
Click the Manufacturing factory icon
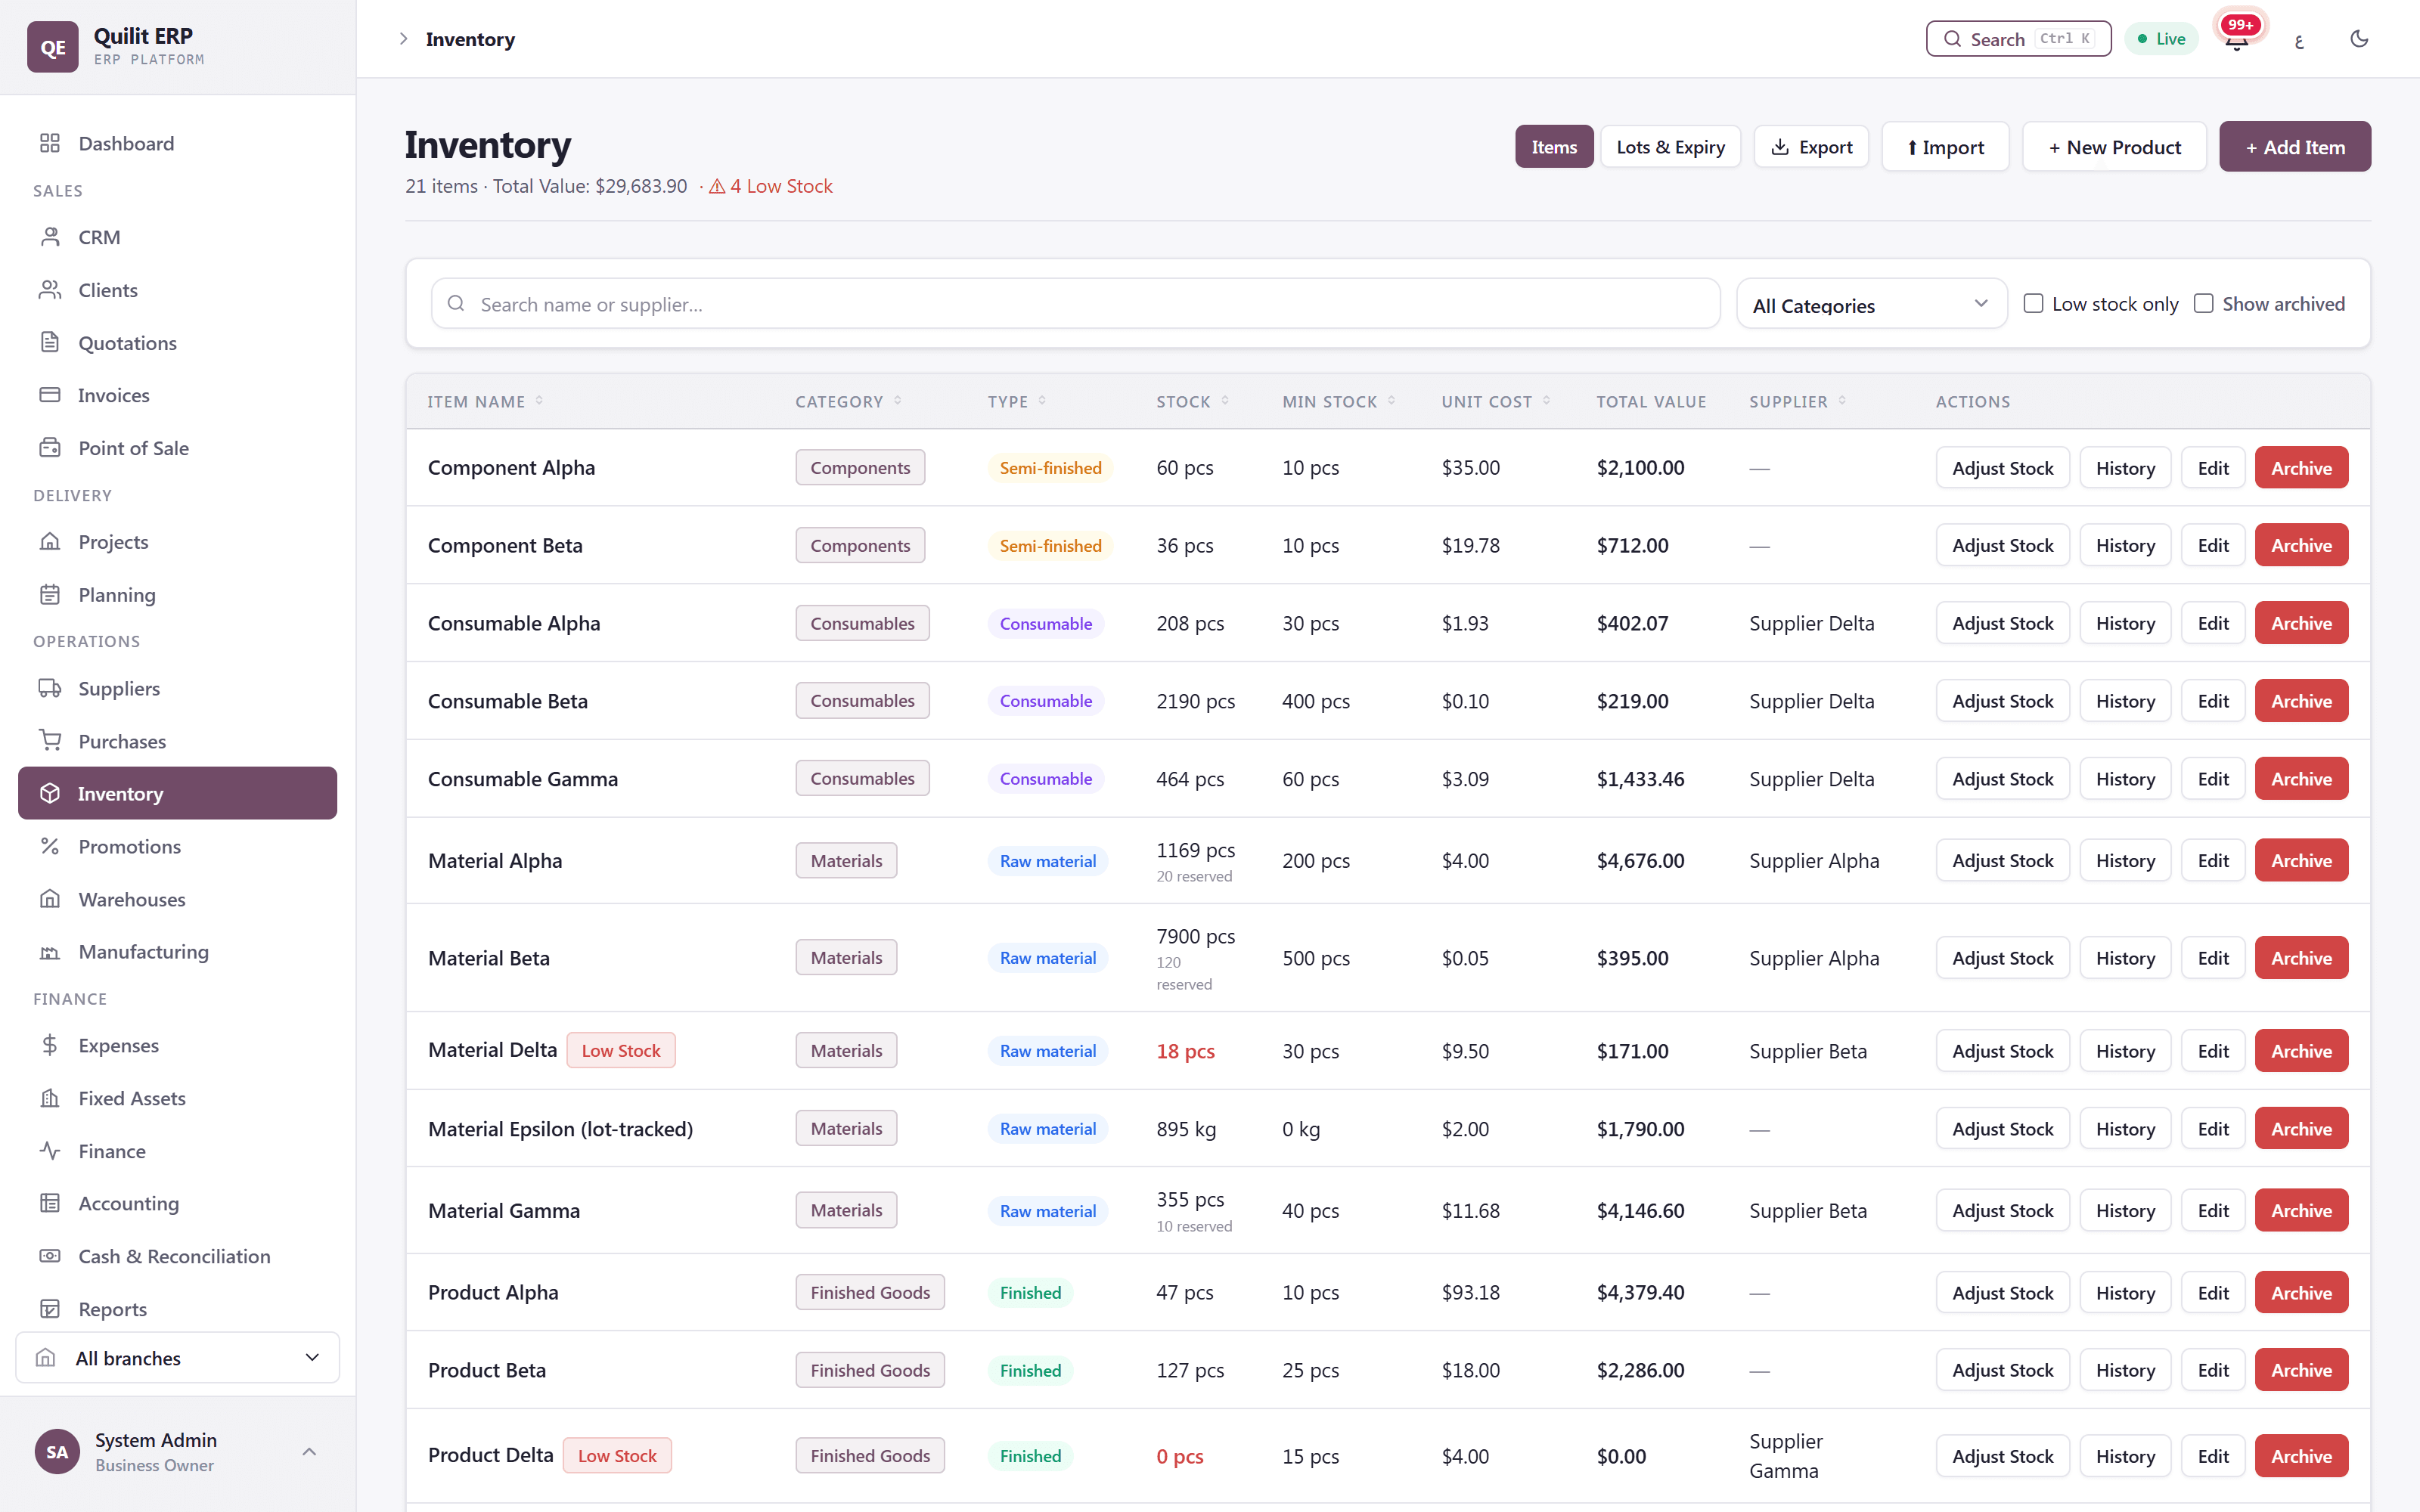[x=50, y=952]
